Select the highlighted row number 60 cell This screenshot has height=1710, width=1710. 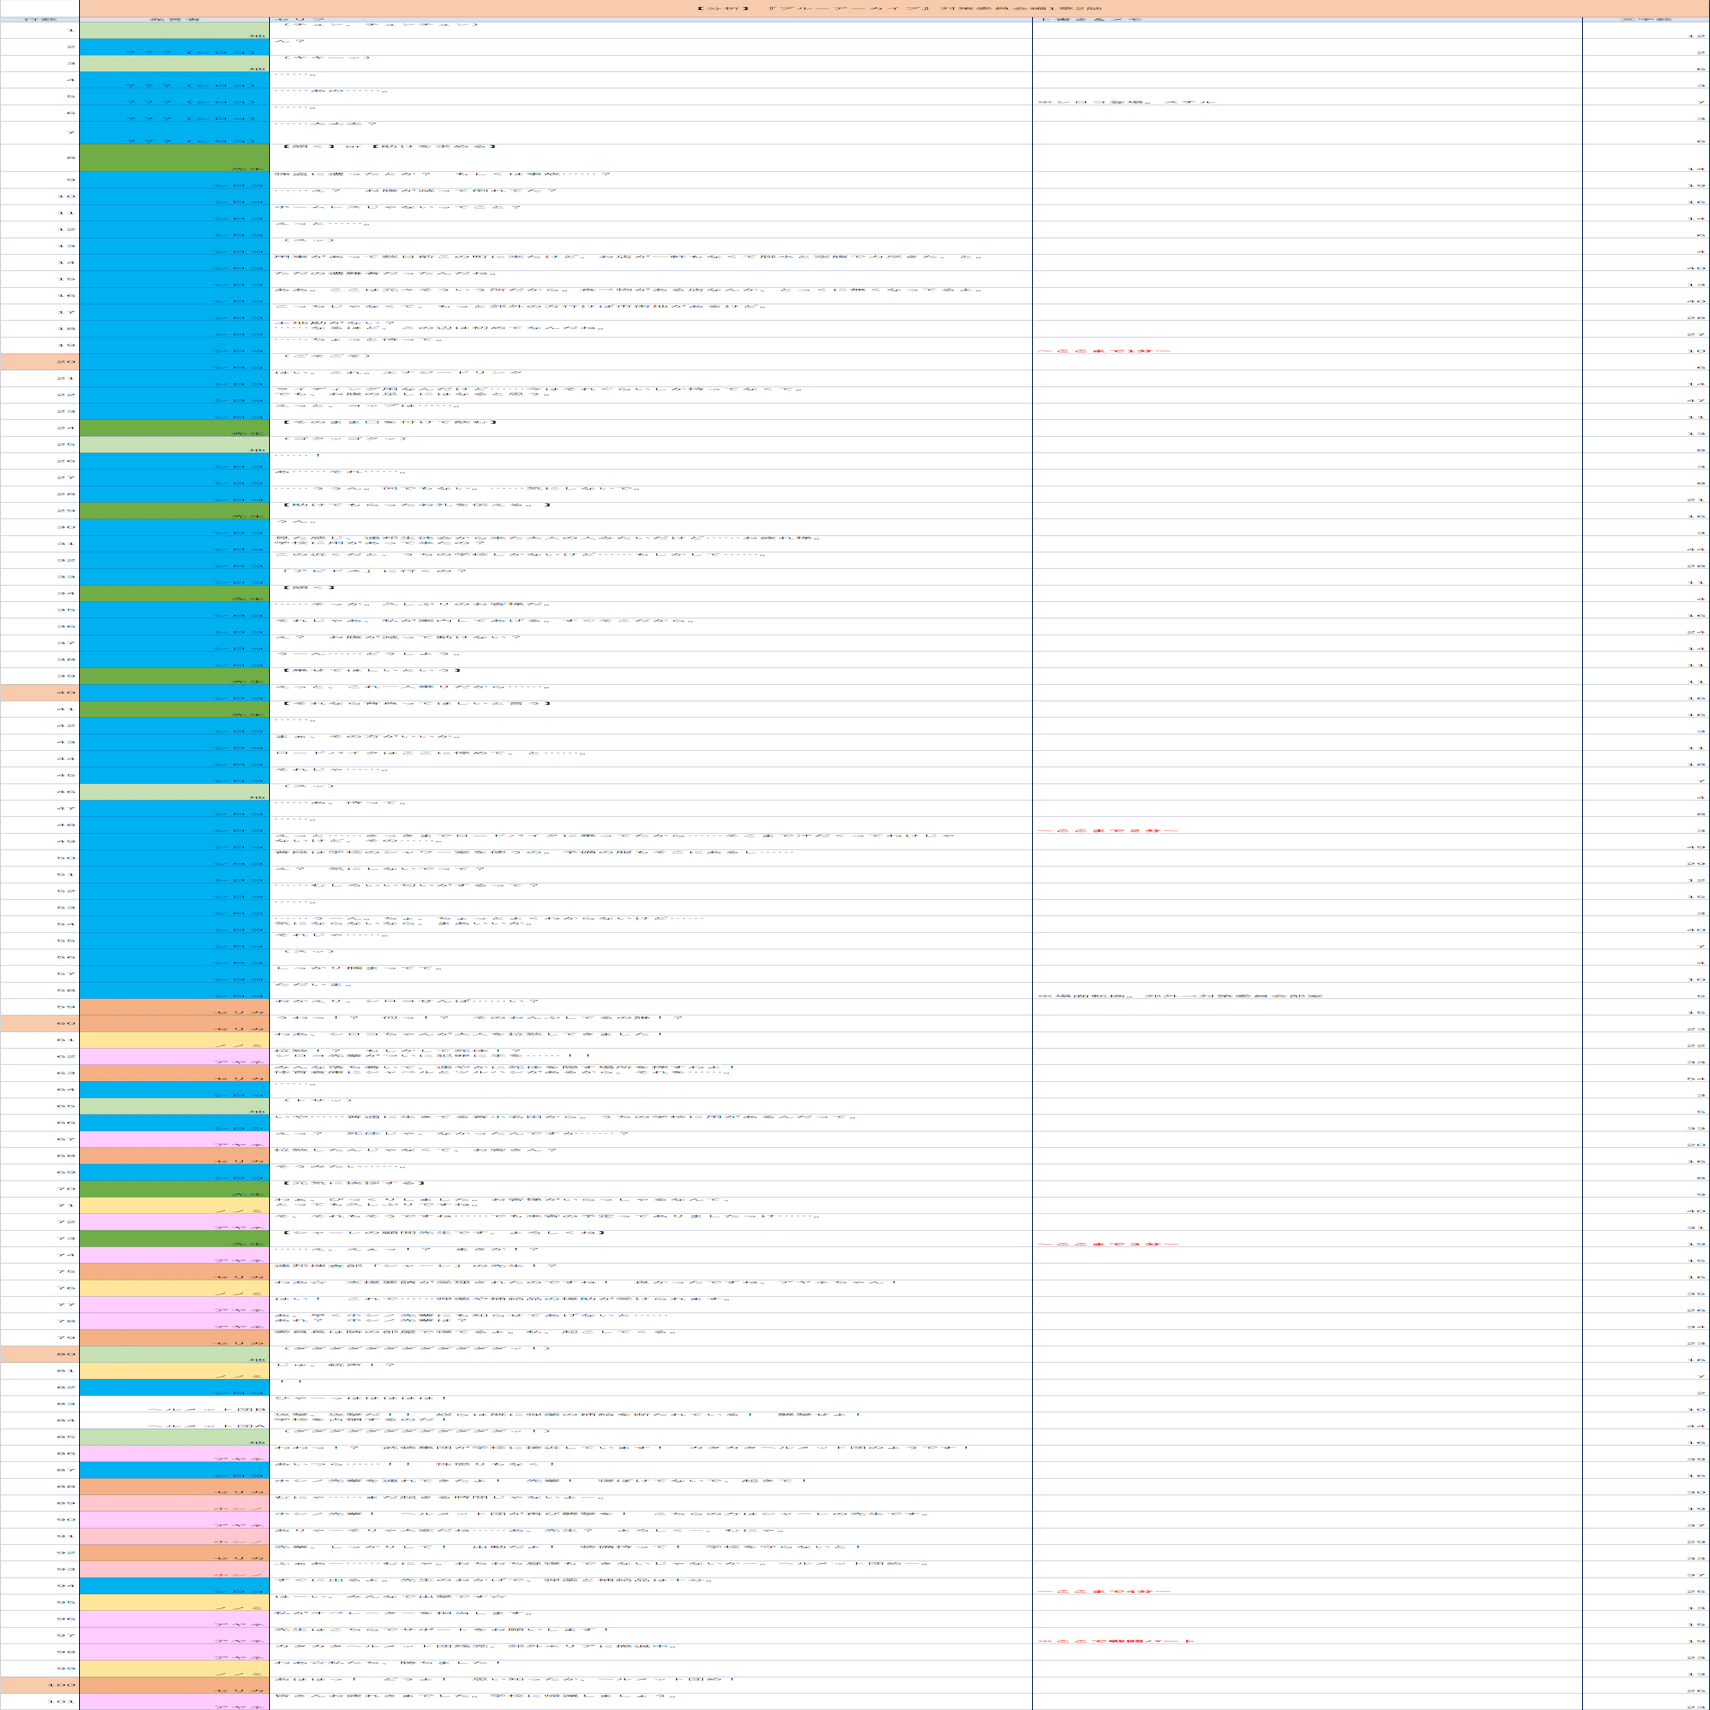[x=40, y=1024]
